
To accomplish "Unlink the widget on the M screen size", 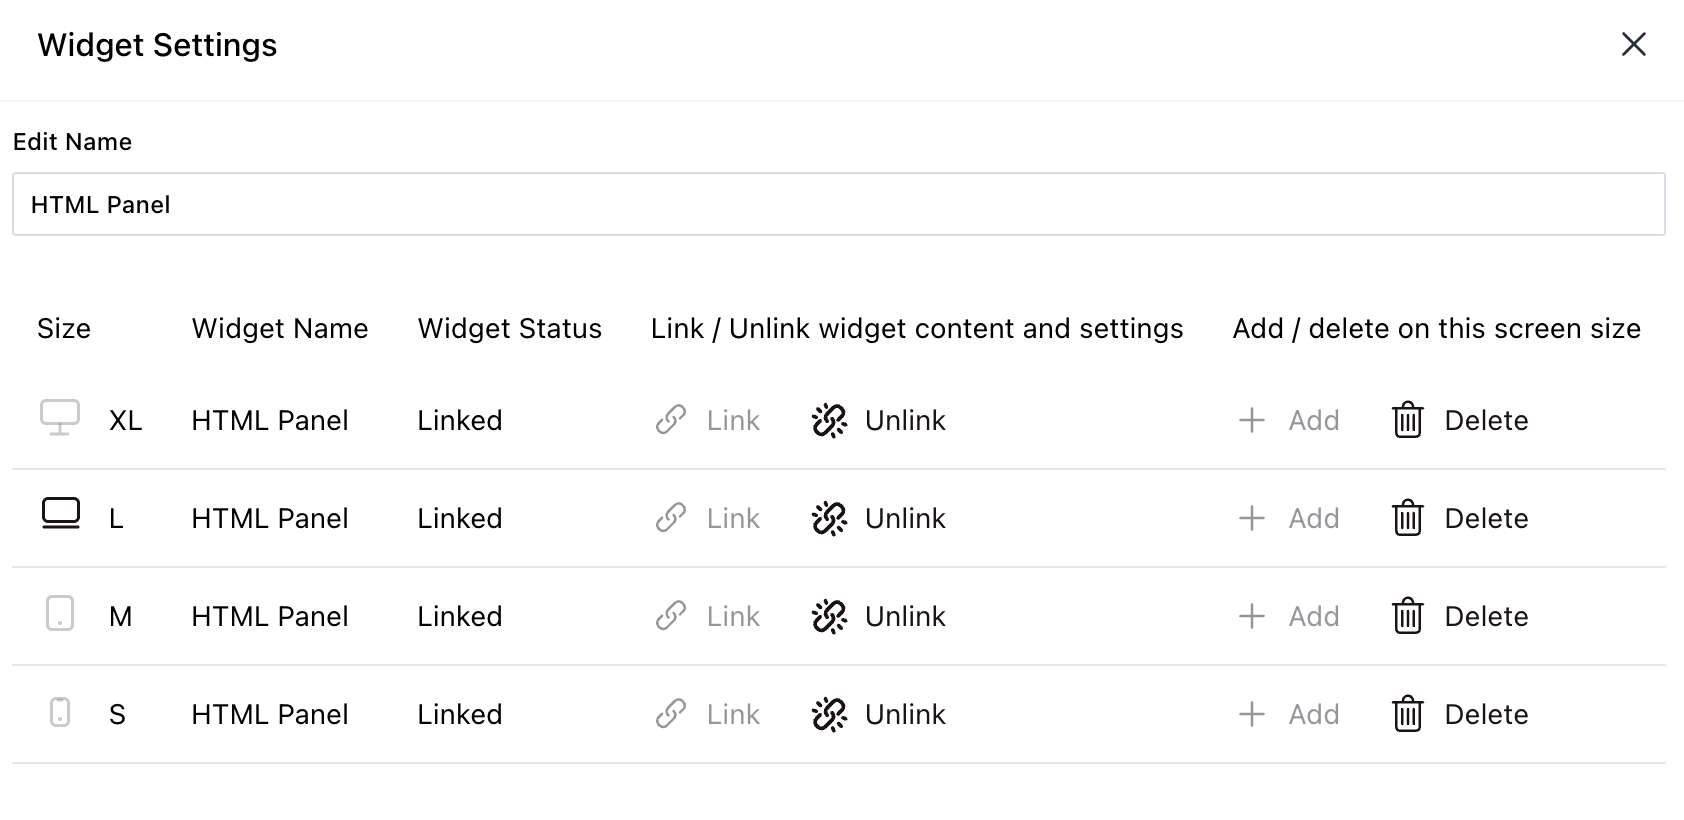I will (x=903, y=616).
